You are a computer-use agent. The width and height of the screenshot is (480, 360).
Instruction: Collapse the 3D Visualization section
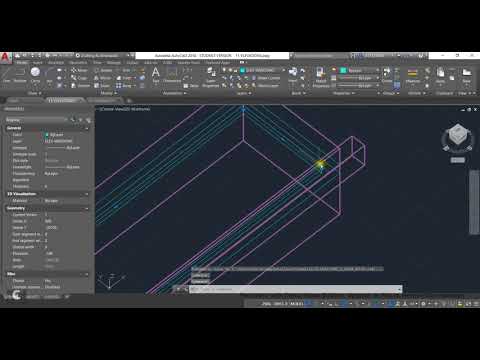pyautogui.click(x=87, y=194)
